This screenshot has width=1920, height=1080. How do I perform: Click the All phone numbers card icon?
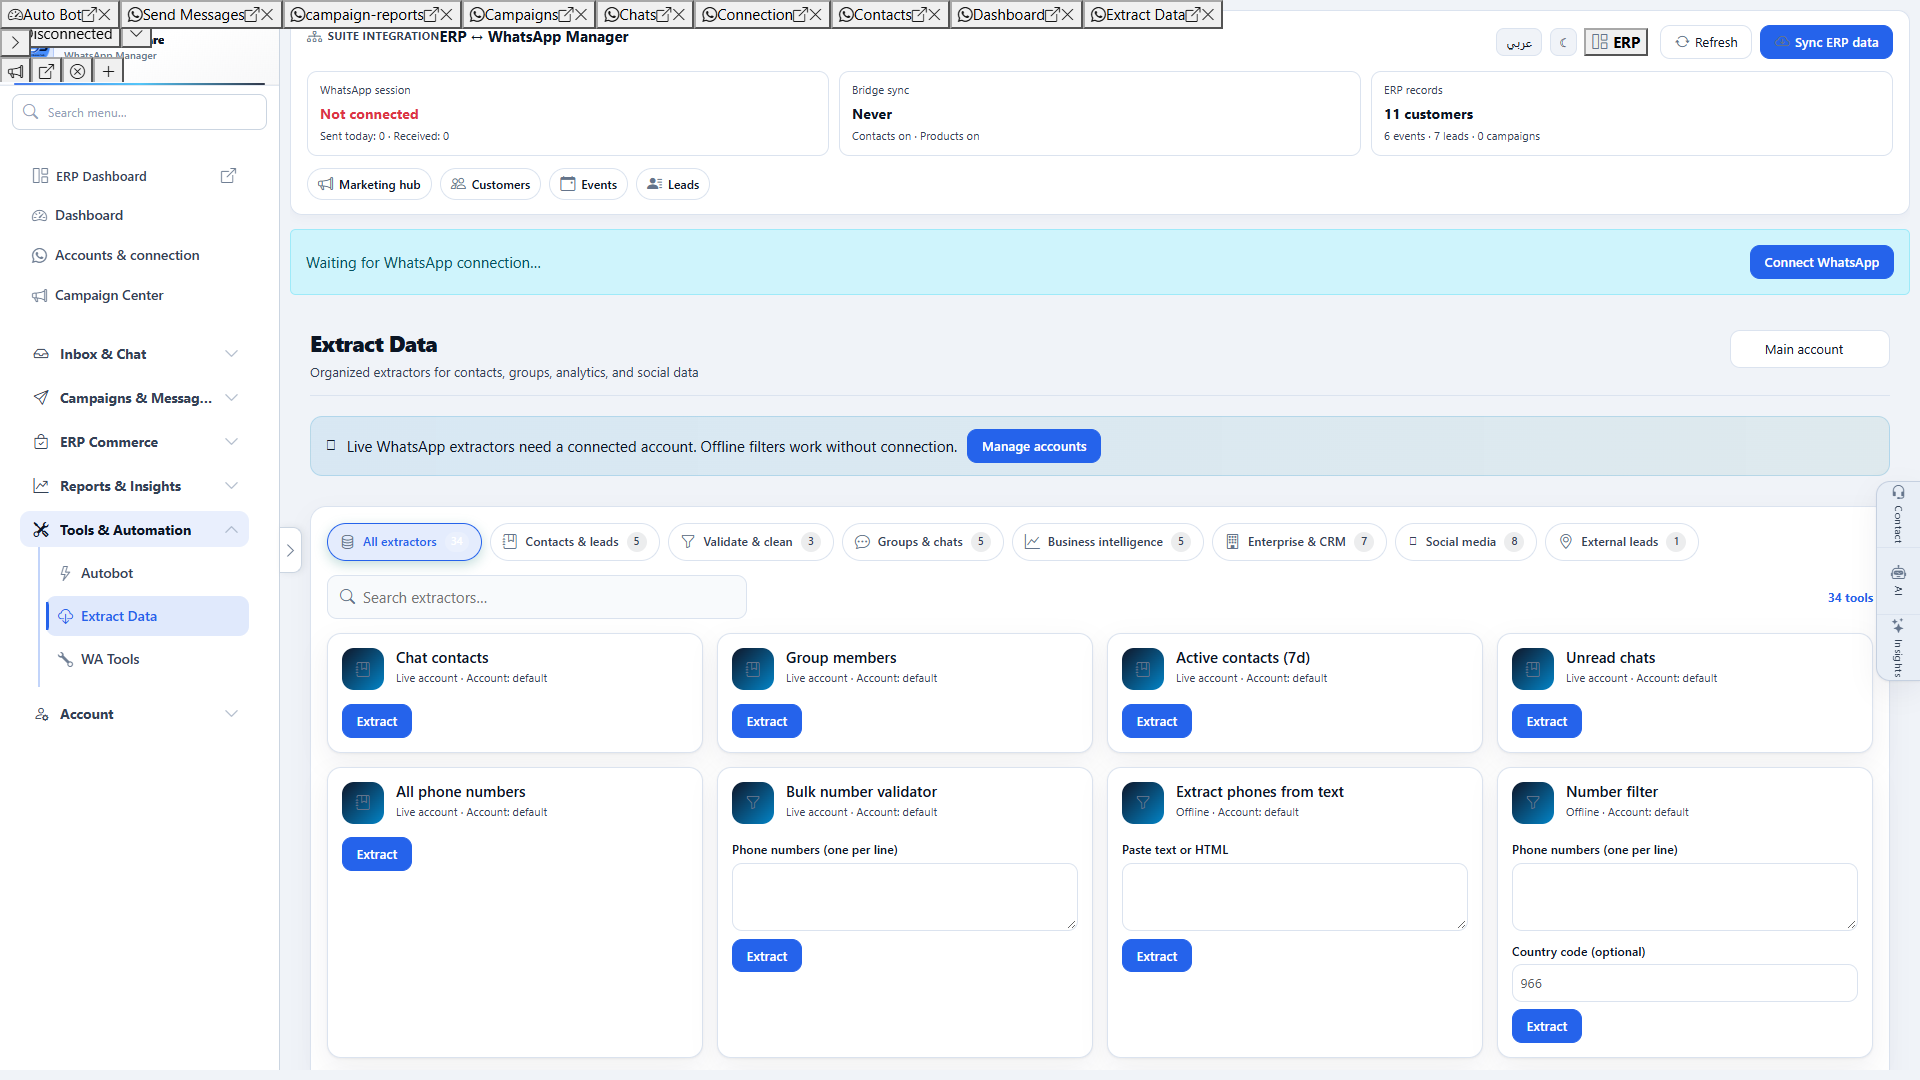coord(363,803)
